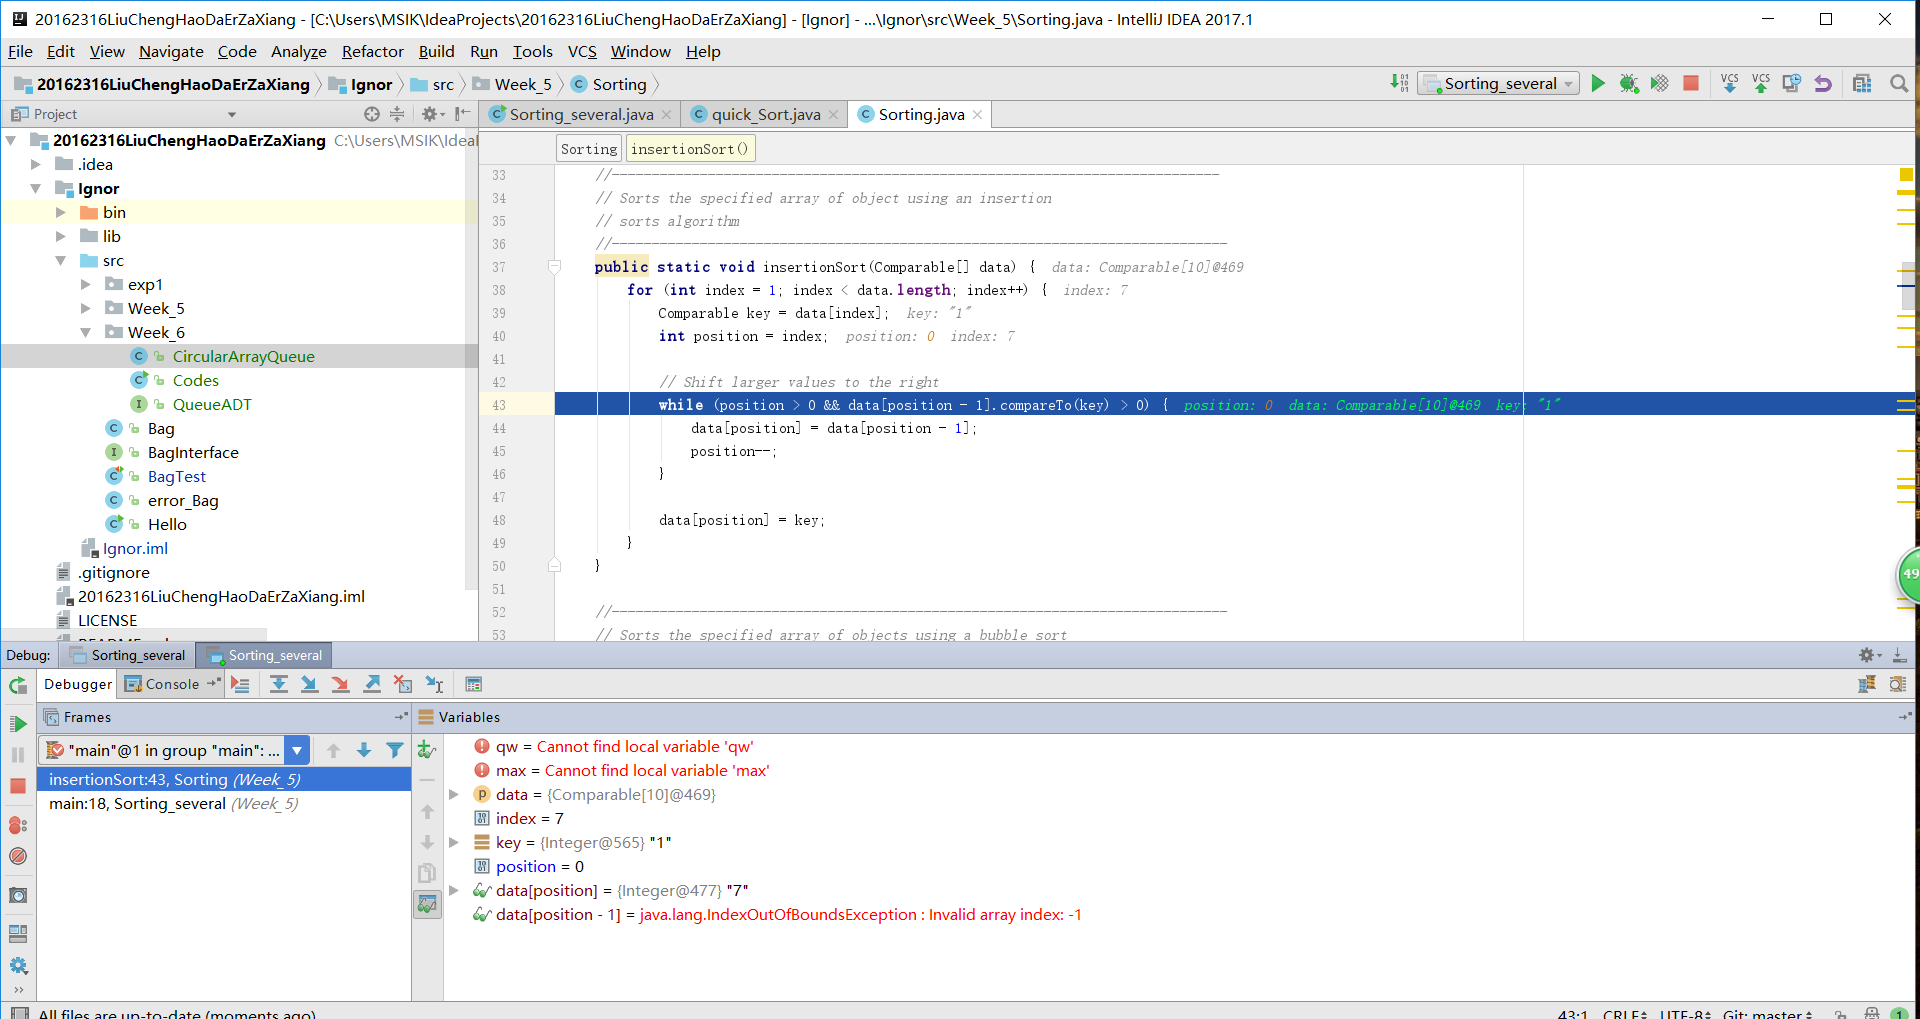Click Drop Frame debugger icon

click(x=403, y=684)
